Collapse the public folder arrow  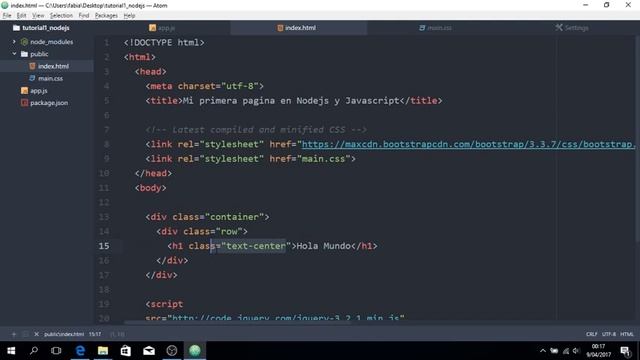tap(14, 54)
